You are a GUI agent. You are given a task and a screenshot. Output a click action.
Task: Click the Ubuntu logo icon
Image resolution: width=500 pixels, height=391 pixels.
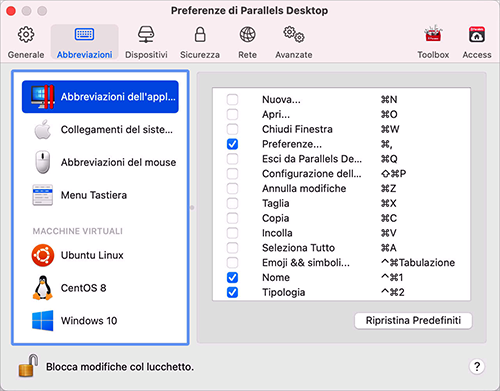pos(43,255)
